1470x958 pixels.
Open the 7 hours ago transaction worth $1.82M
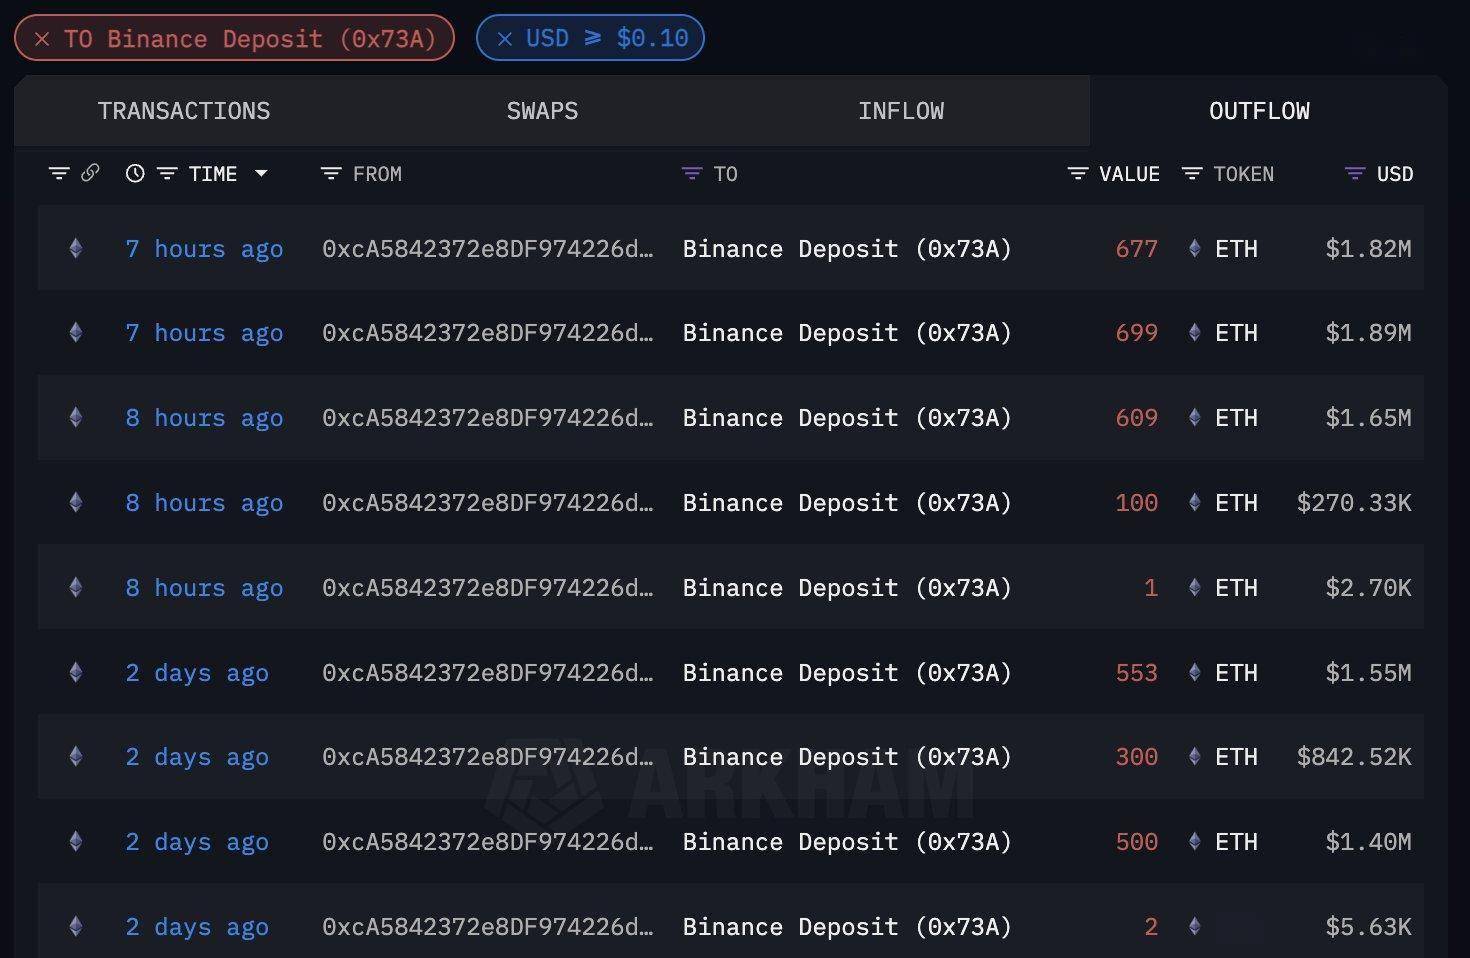click(x=204, y=249)
